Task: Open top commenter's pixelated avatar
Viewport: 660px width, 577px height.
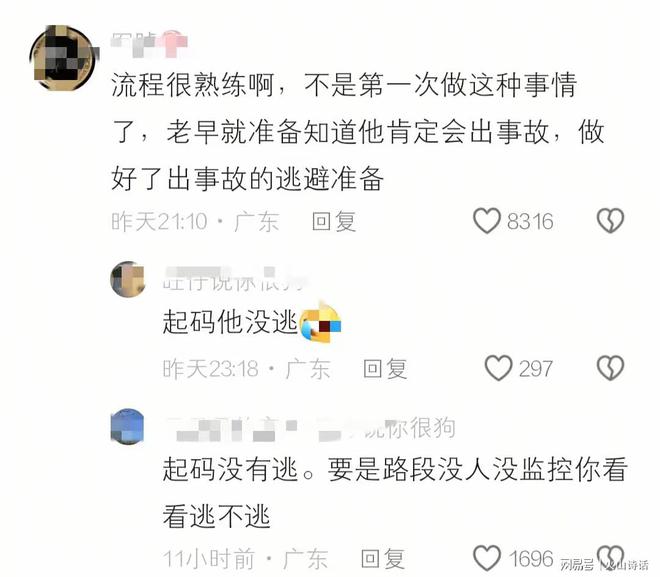Action: (62, 57)
